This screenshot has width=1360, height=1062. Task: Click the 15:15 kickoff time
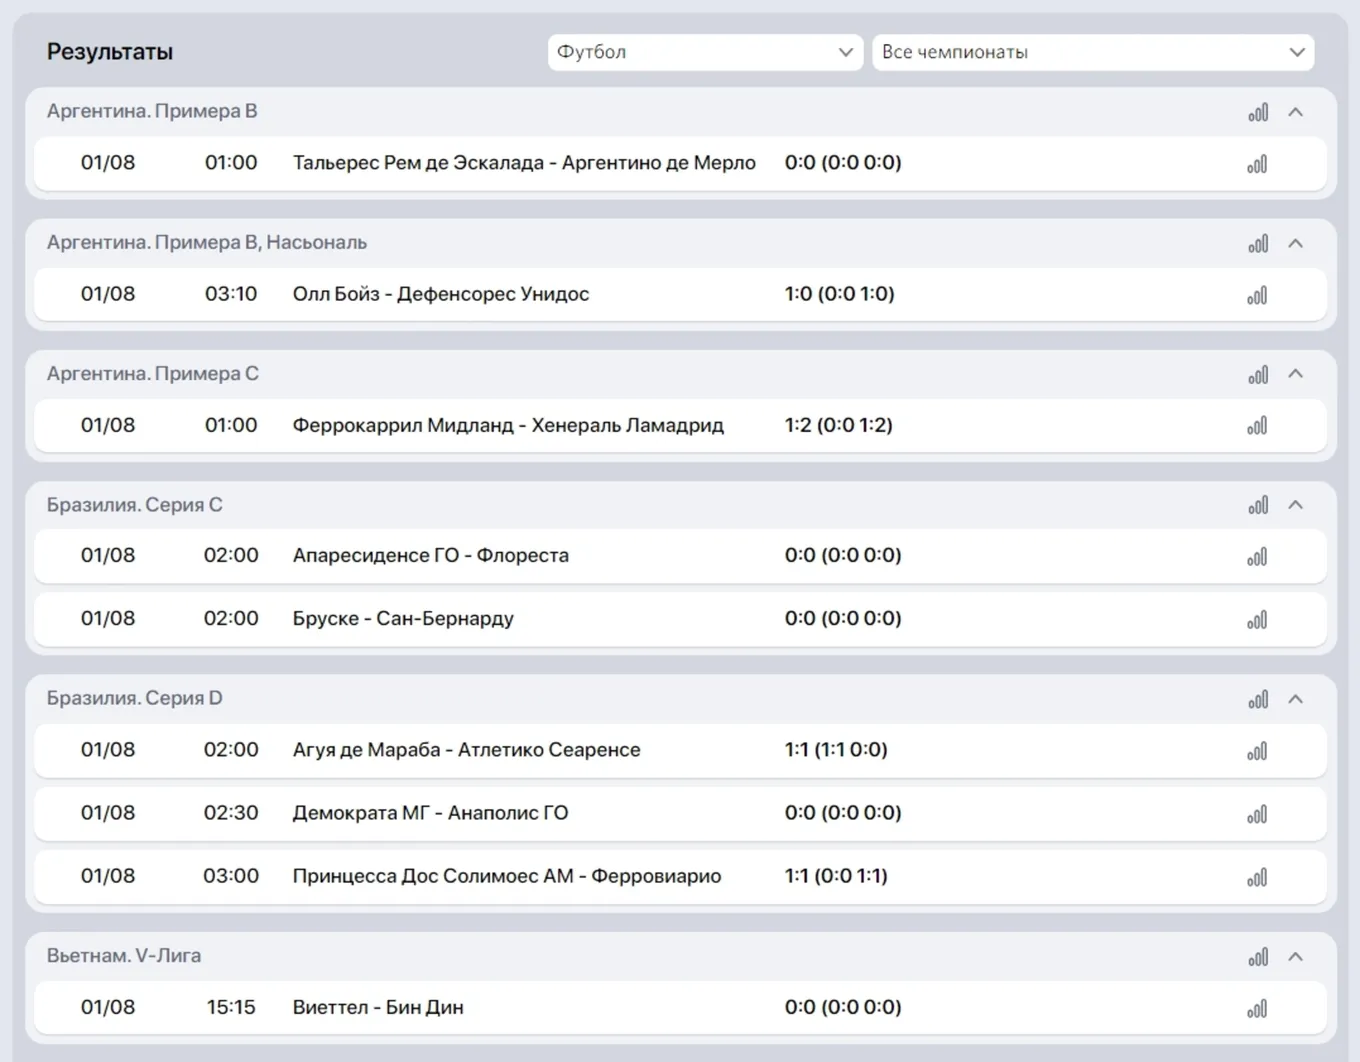pos(231,1007)
